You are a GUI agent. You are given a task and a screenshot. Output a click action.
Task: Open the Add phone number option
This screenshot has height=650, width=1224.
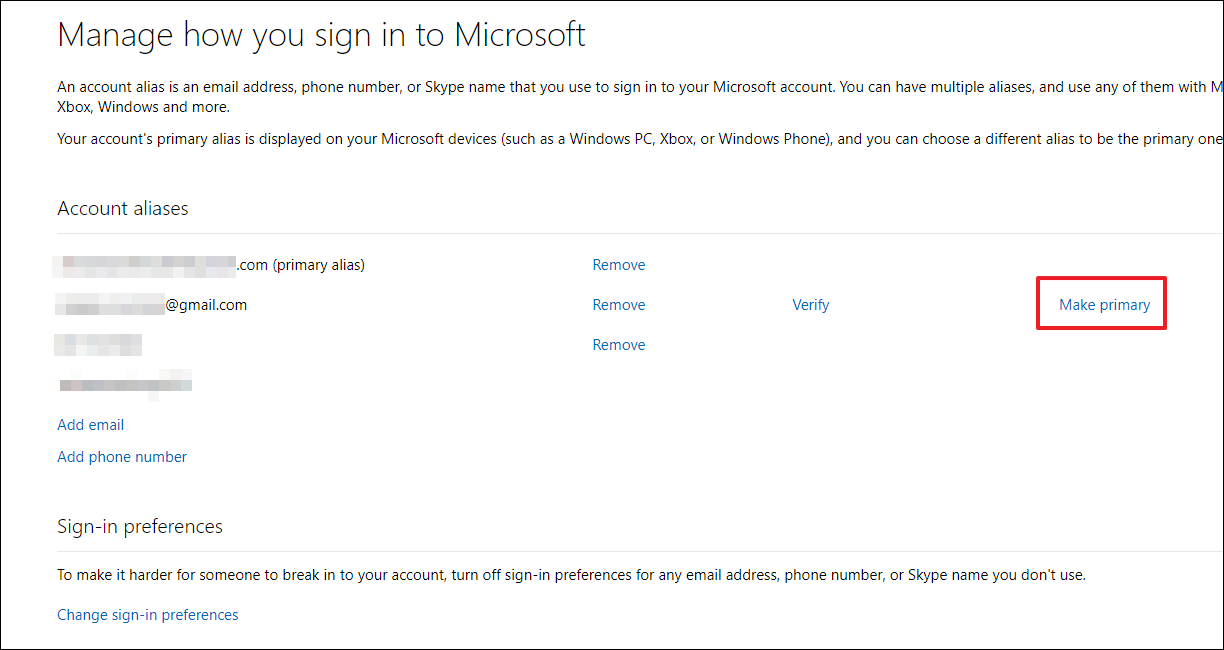pos(122,456)
